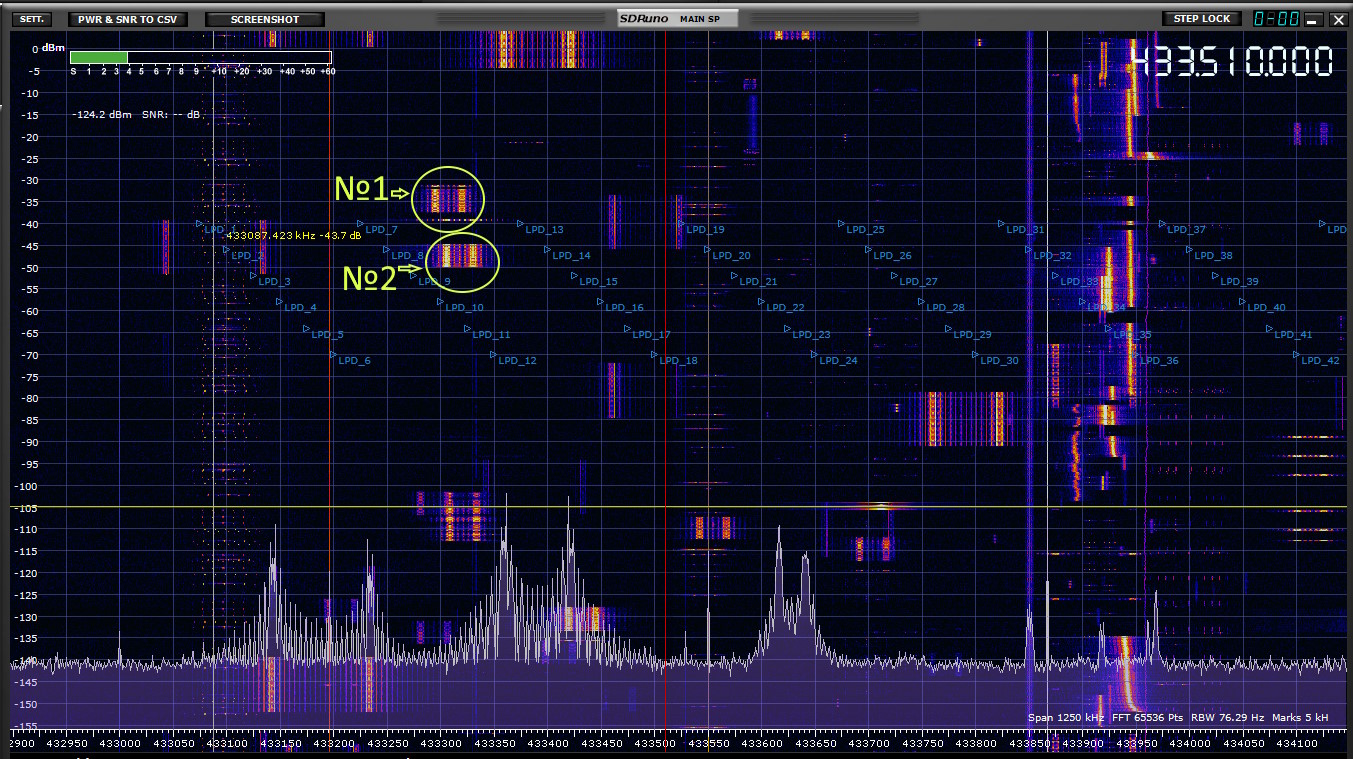The width and height of the screenshot is (1353, 759).
Task: Tune to the LPD_30 marker triangle
Action: pyautogui.click(x=976, y=354)
